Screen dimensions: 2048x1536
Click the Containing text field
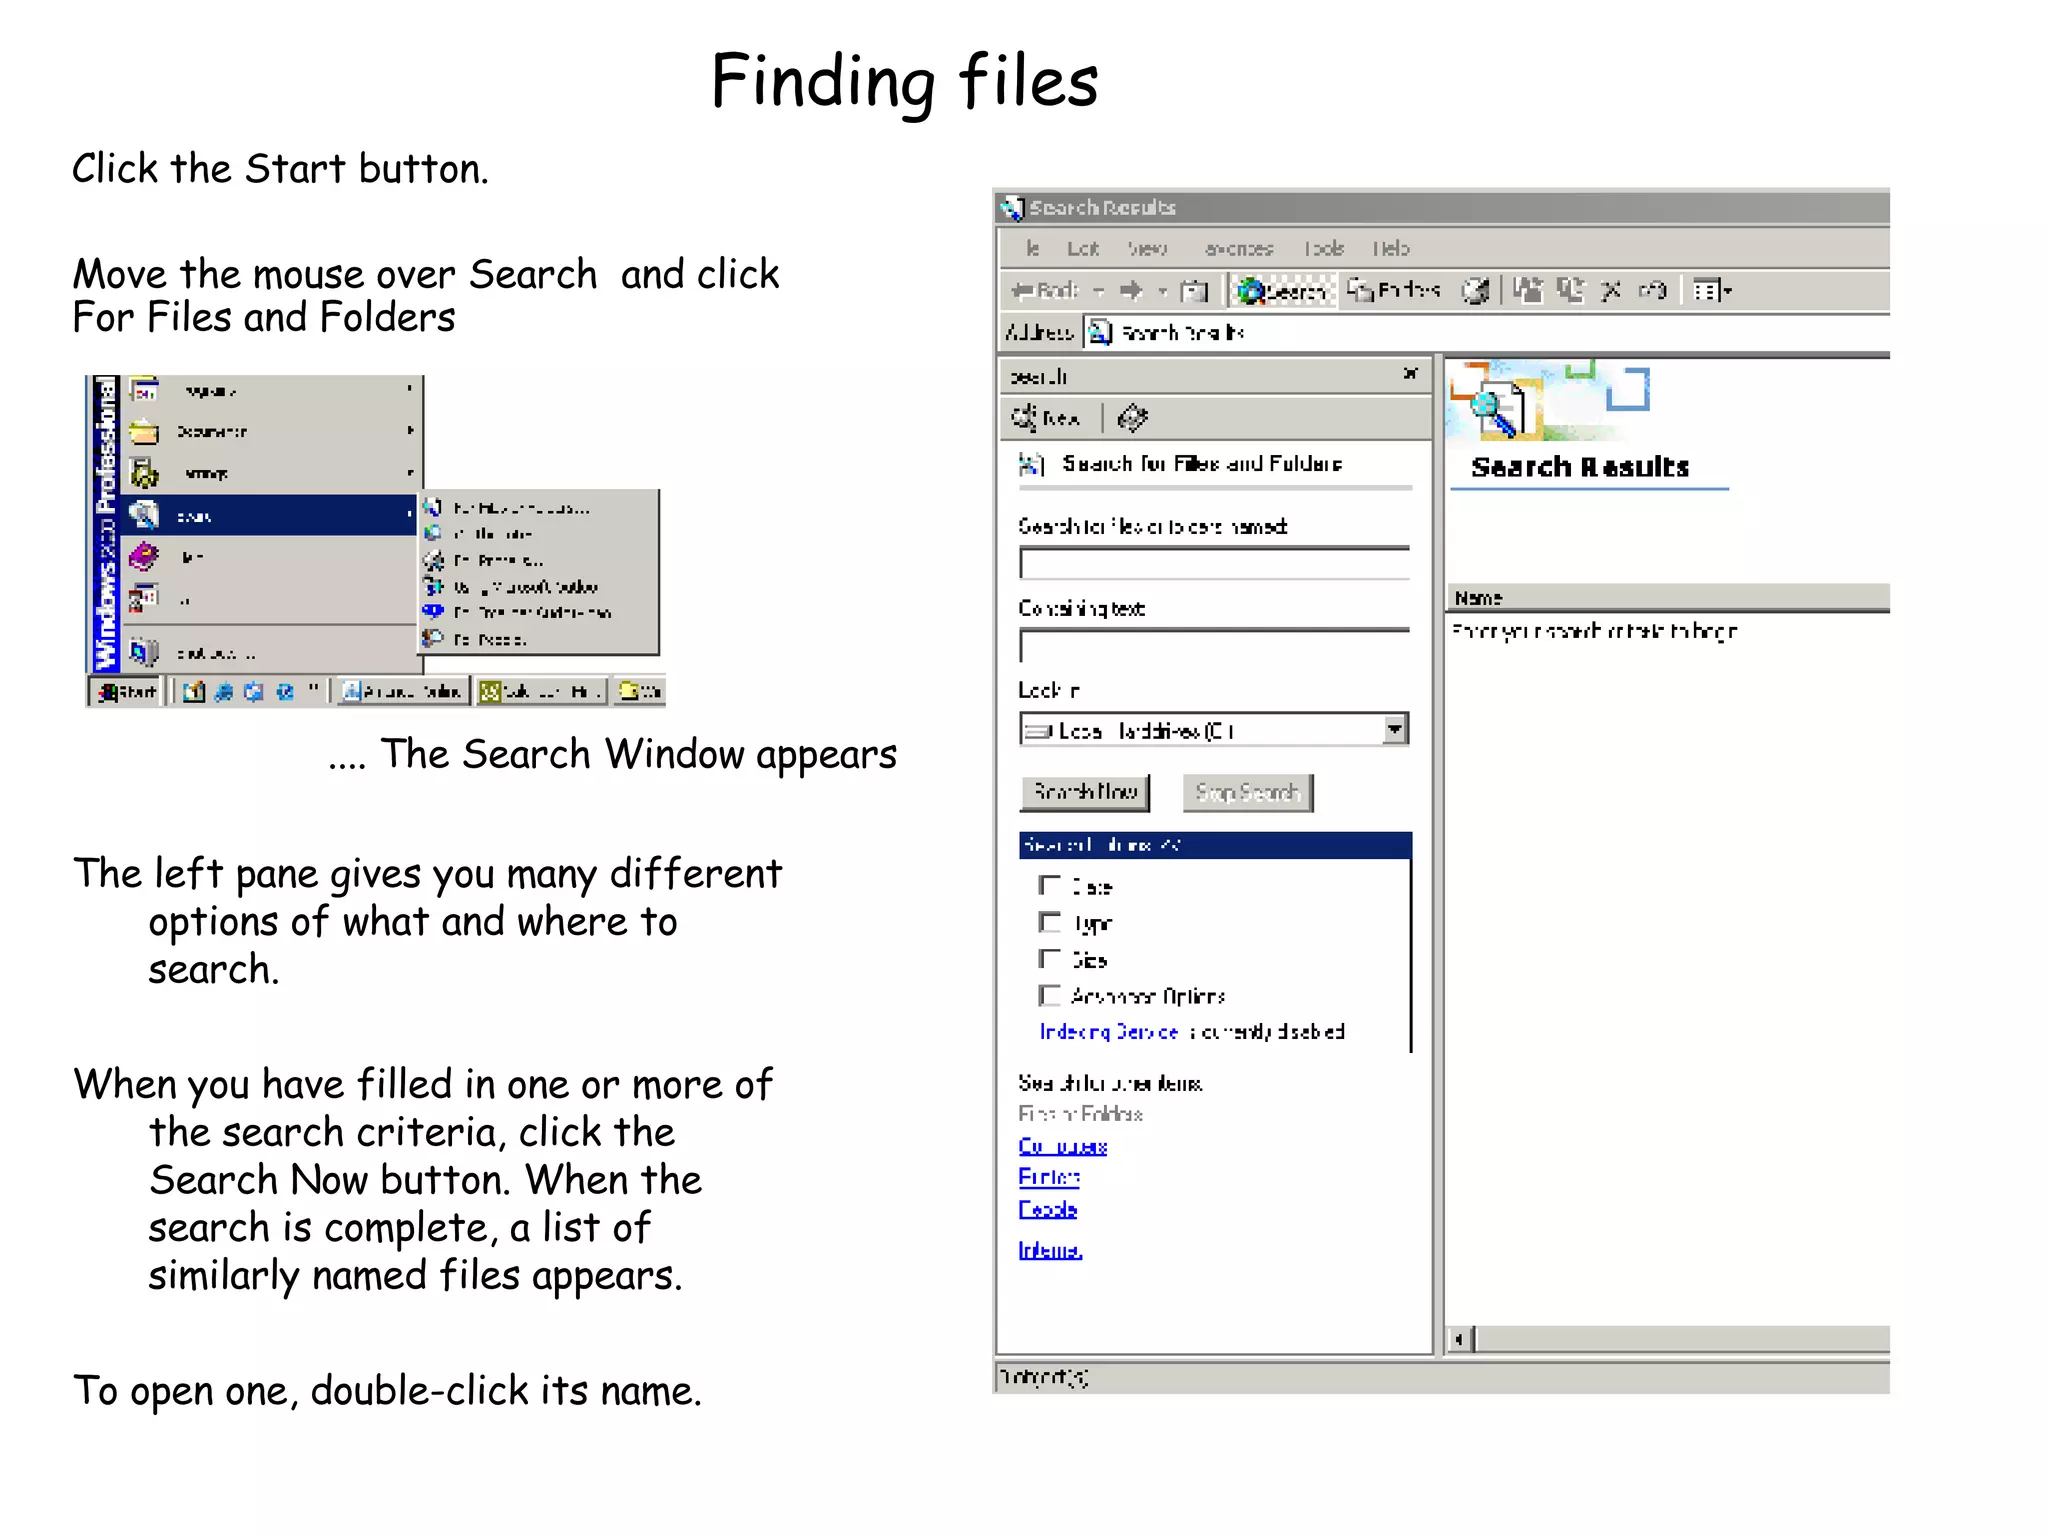[x=1215, y=645]
